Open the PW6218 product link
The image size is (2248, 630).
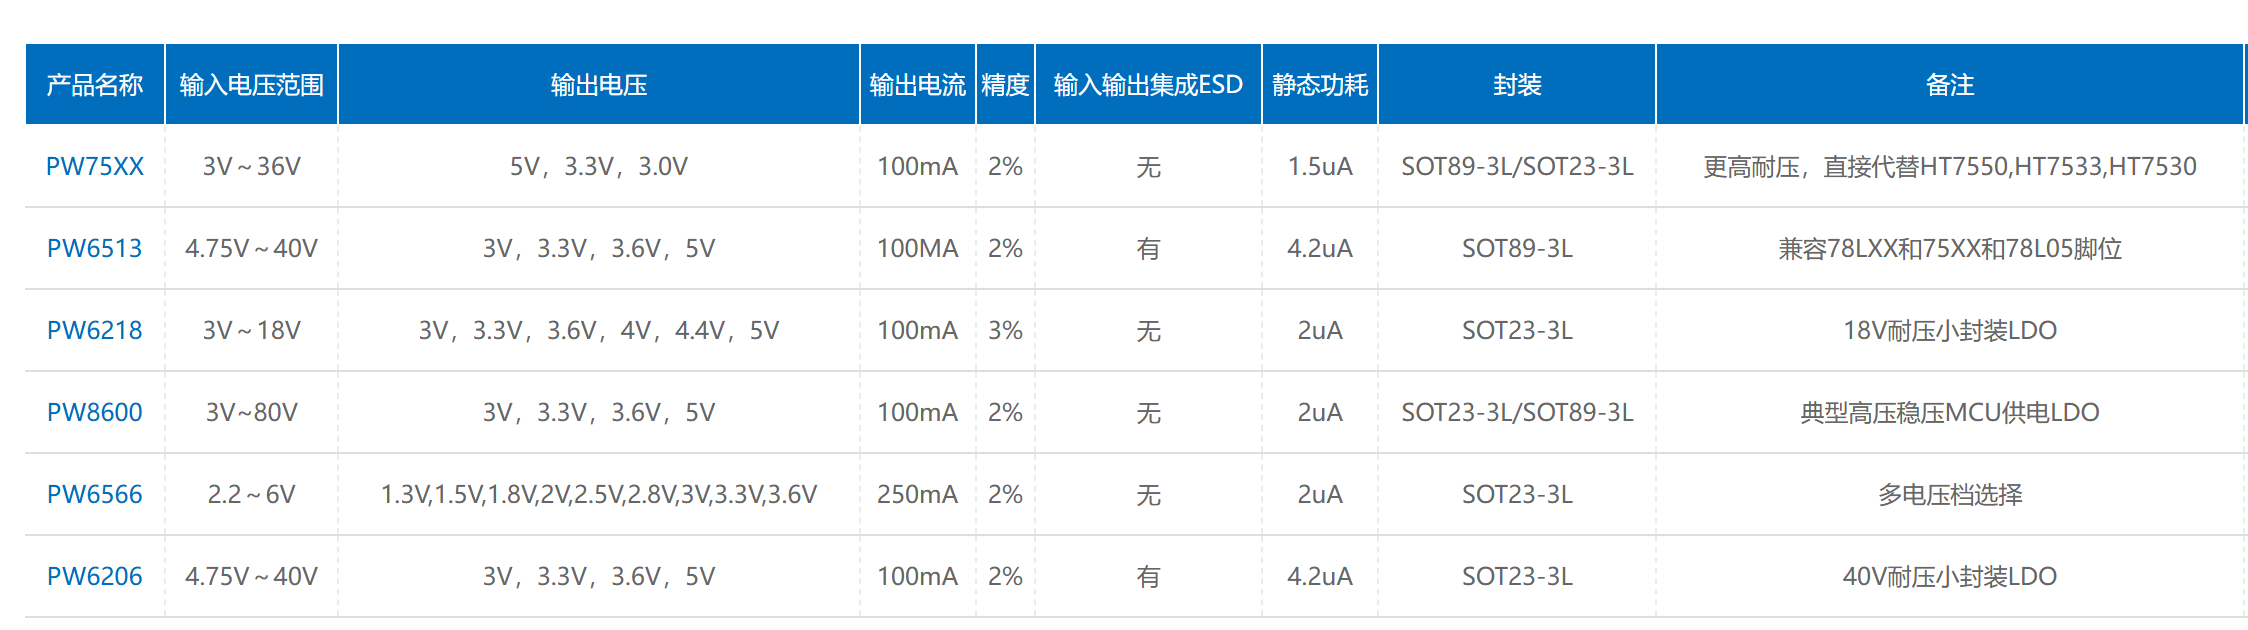click(95, 330)
